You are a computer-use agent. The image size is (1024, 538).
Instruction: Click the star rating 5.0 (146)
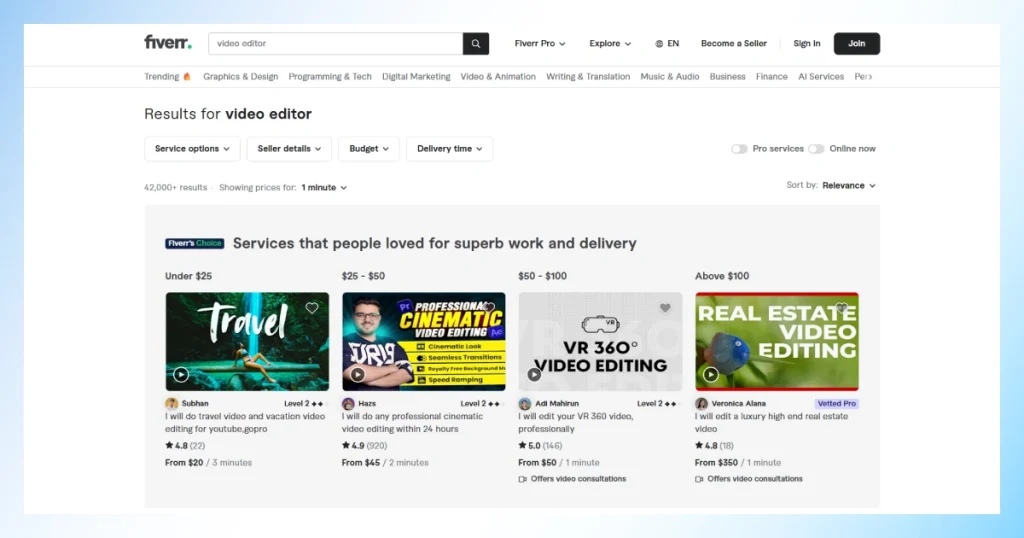(x=540, y=446)
